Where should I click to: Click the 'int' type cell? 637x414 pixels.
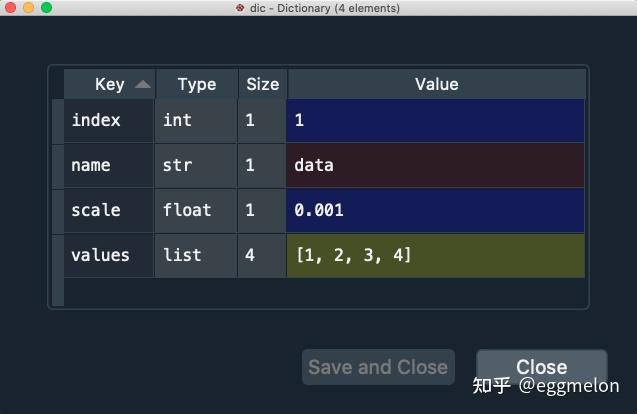(196, 120)
